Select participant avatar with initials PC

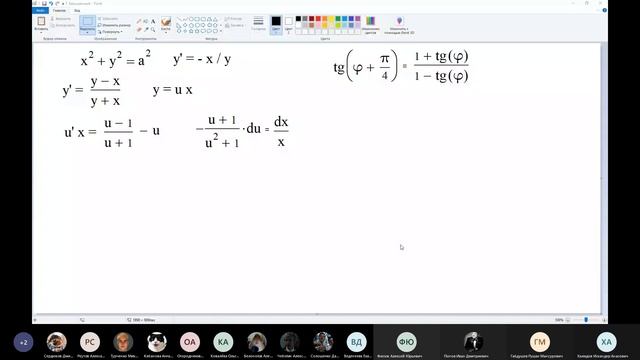click(x=90, y=342)
